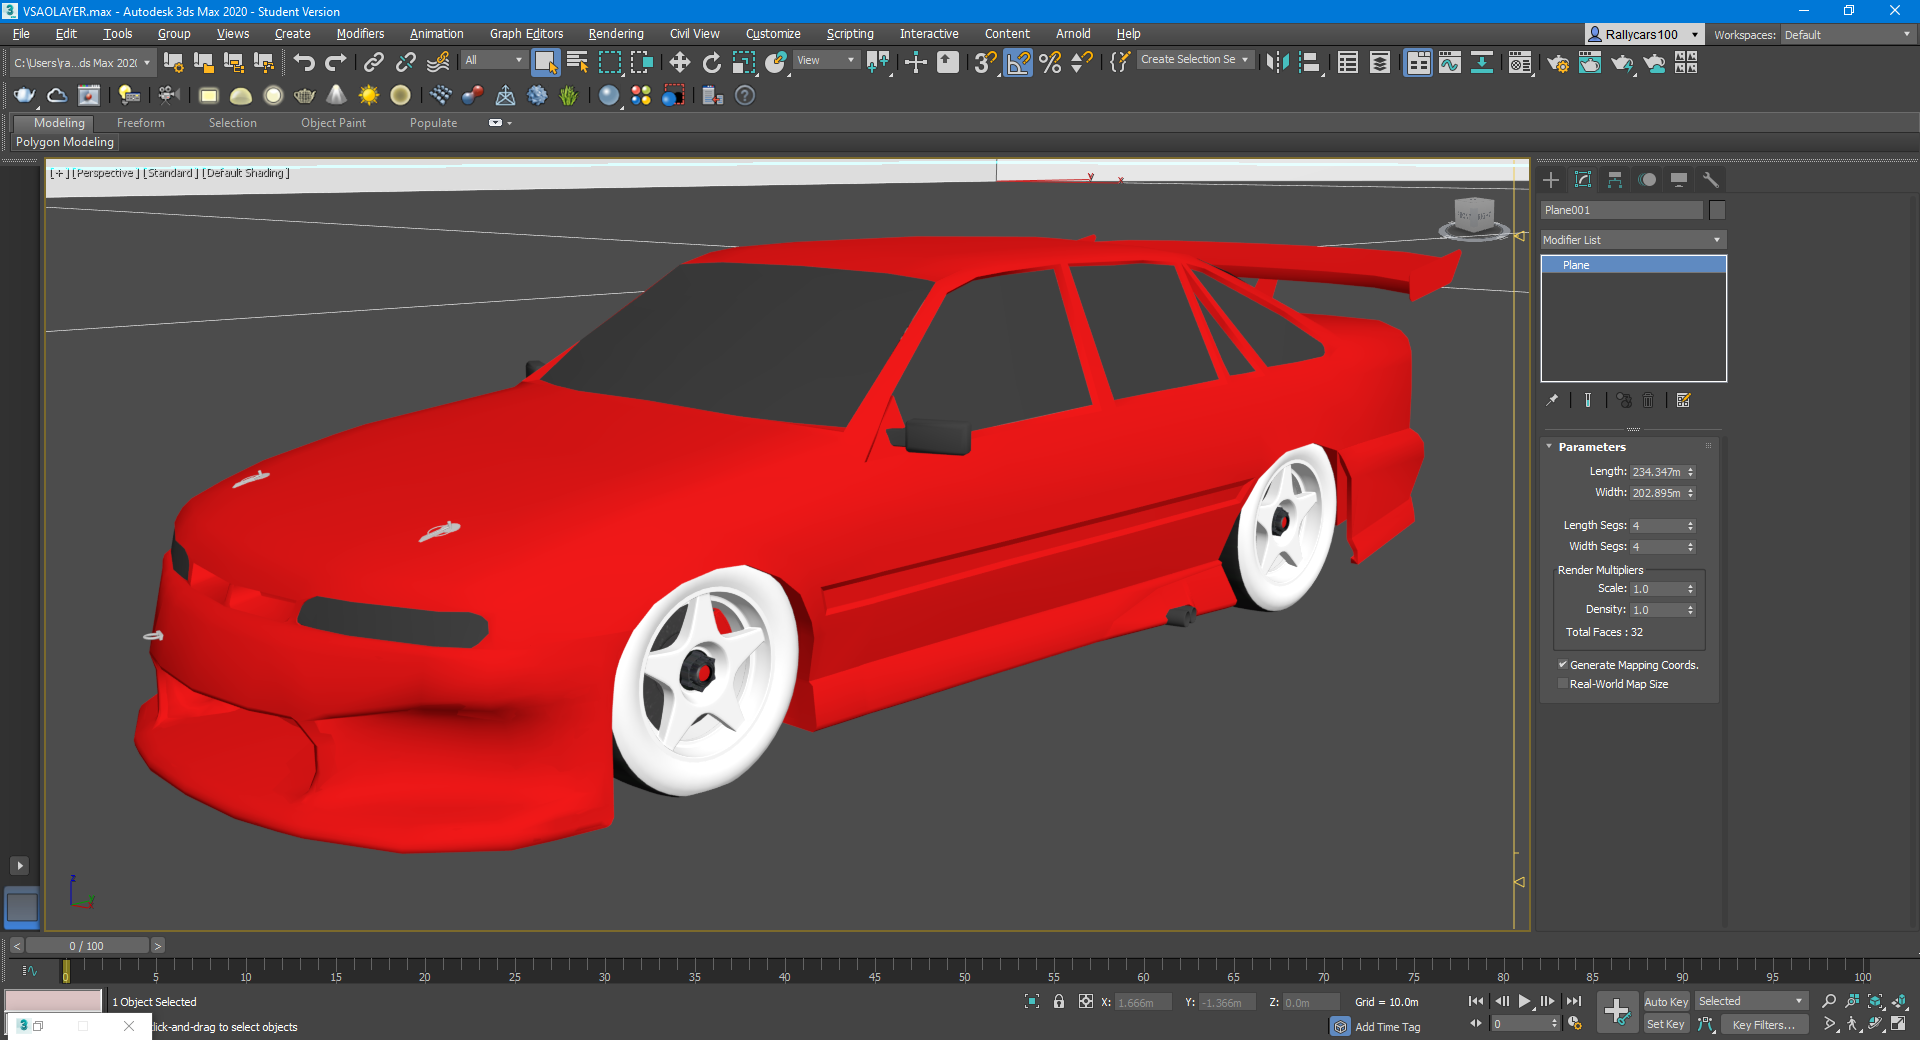Viewport: 1920px width, 1040px height.
Task: Click Play Animation button
Action: point(1524,1001)
